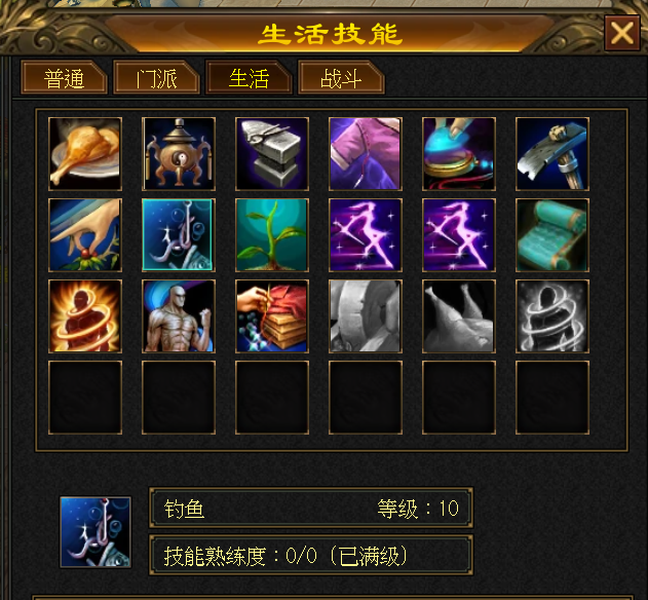Click the anvil forging skill icon
Viewport: 648px width, 600px height.
(272, 154)
